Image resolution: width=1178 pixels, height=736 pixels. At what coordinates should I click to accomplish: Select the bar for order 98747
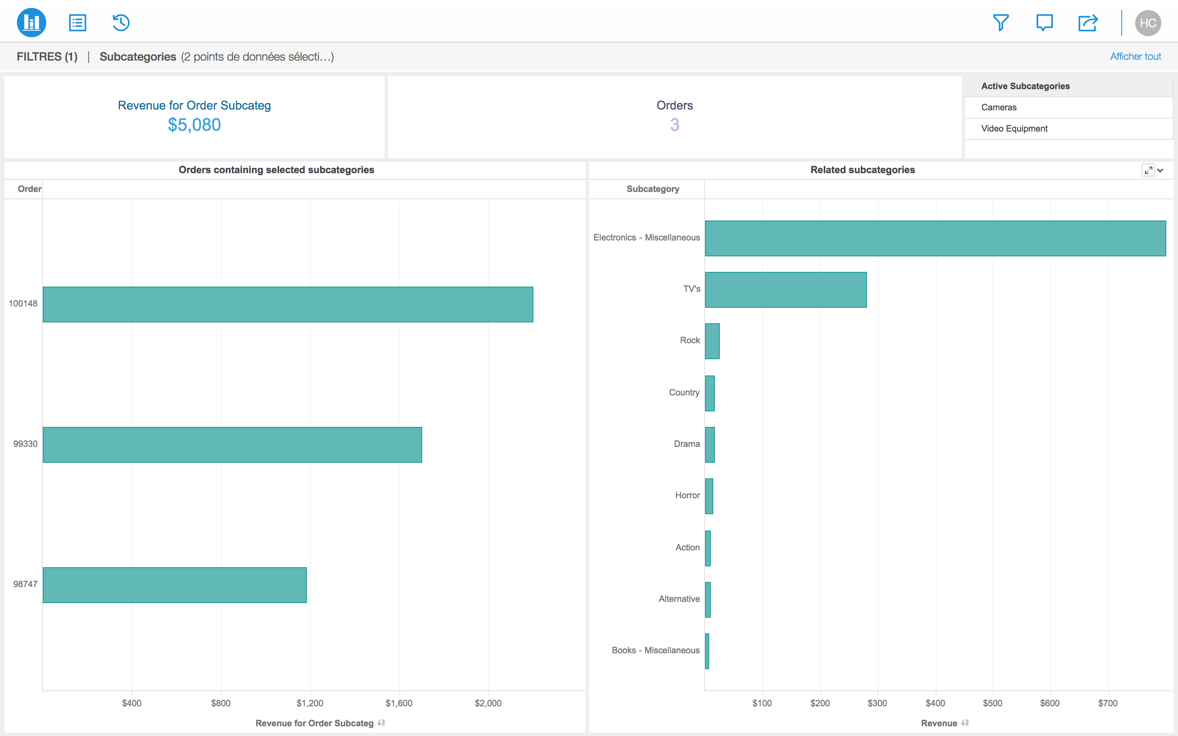pos(174,585)
